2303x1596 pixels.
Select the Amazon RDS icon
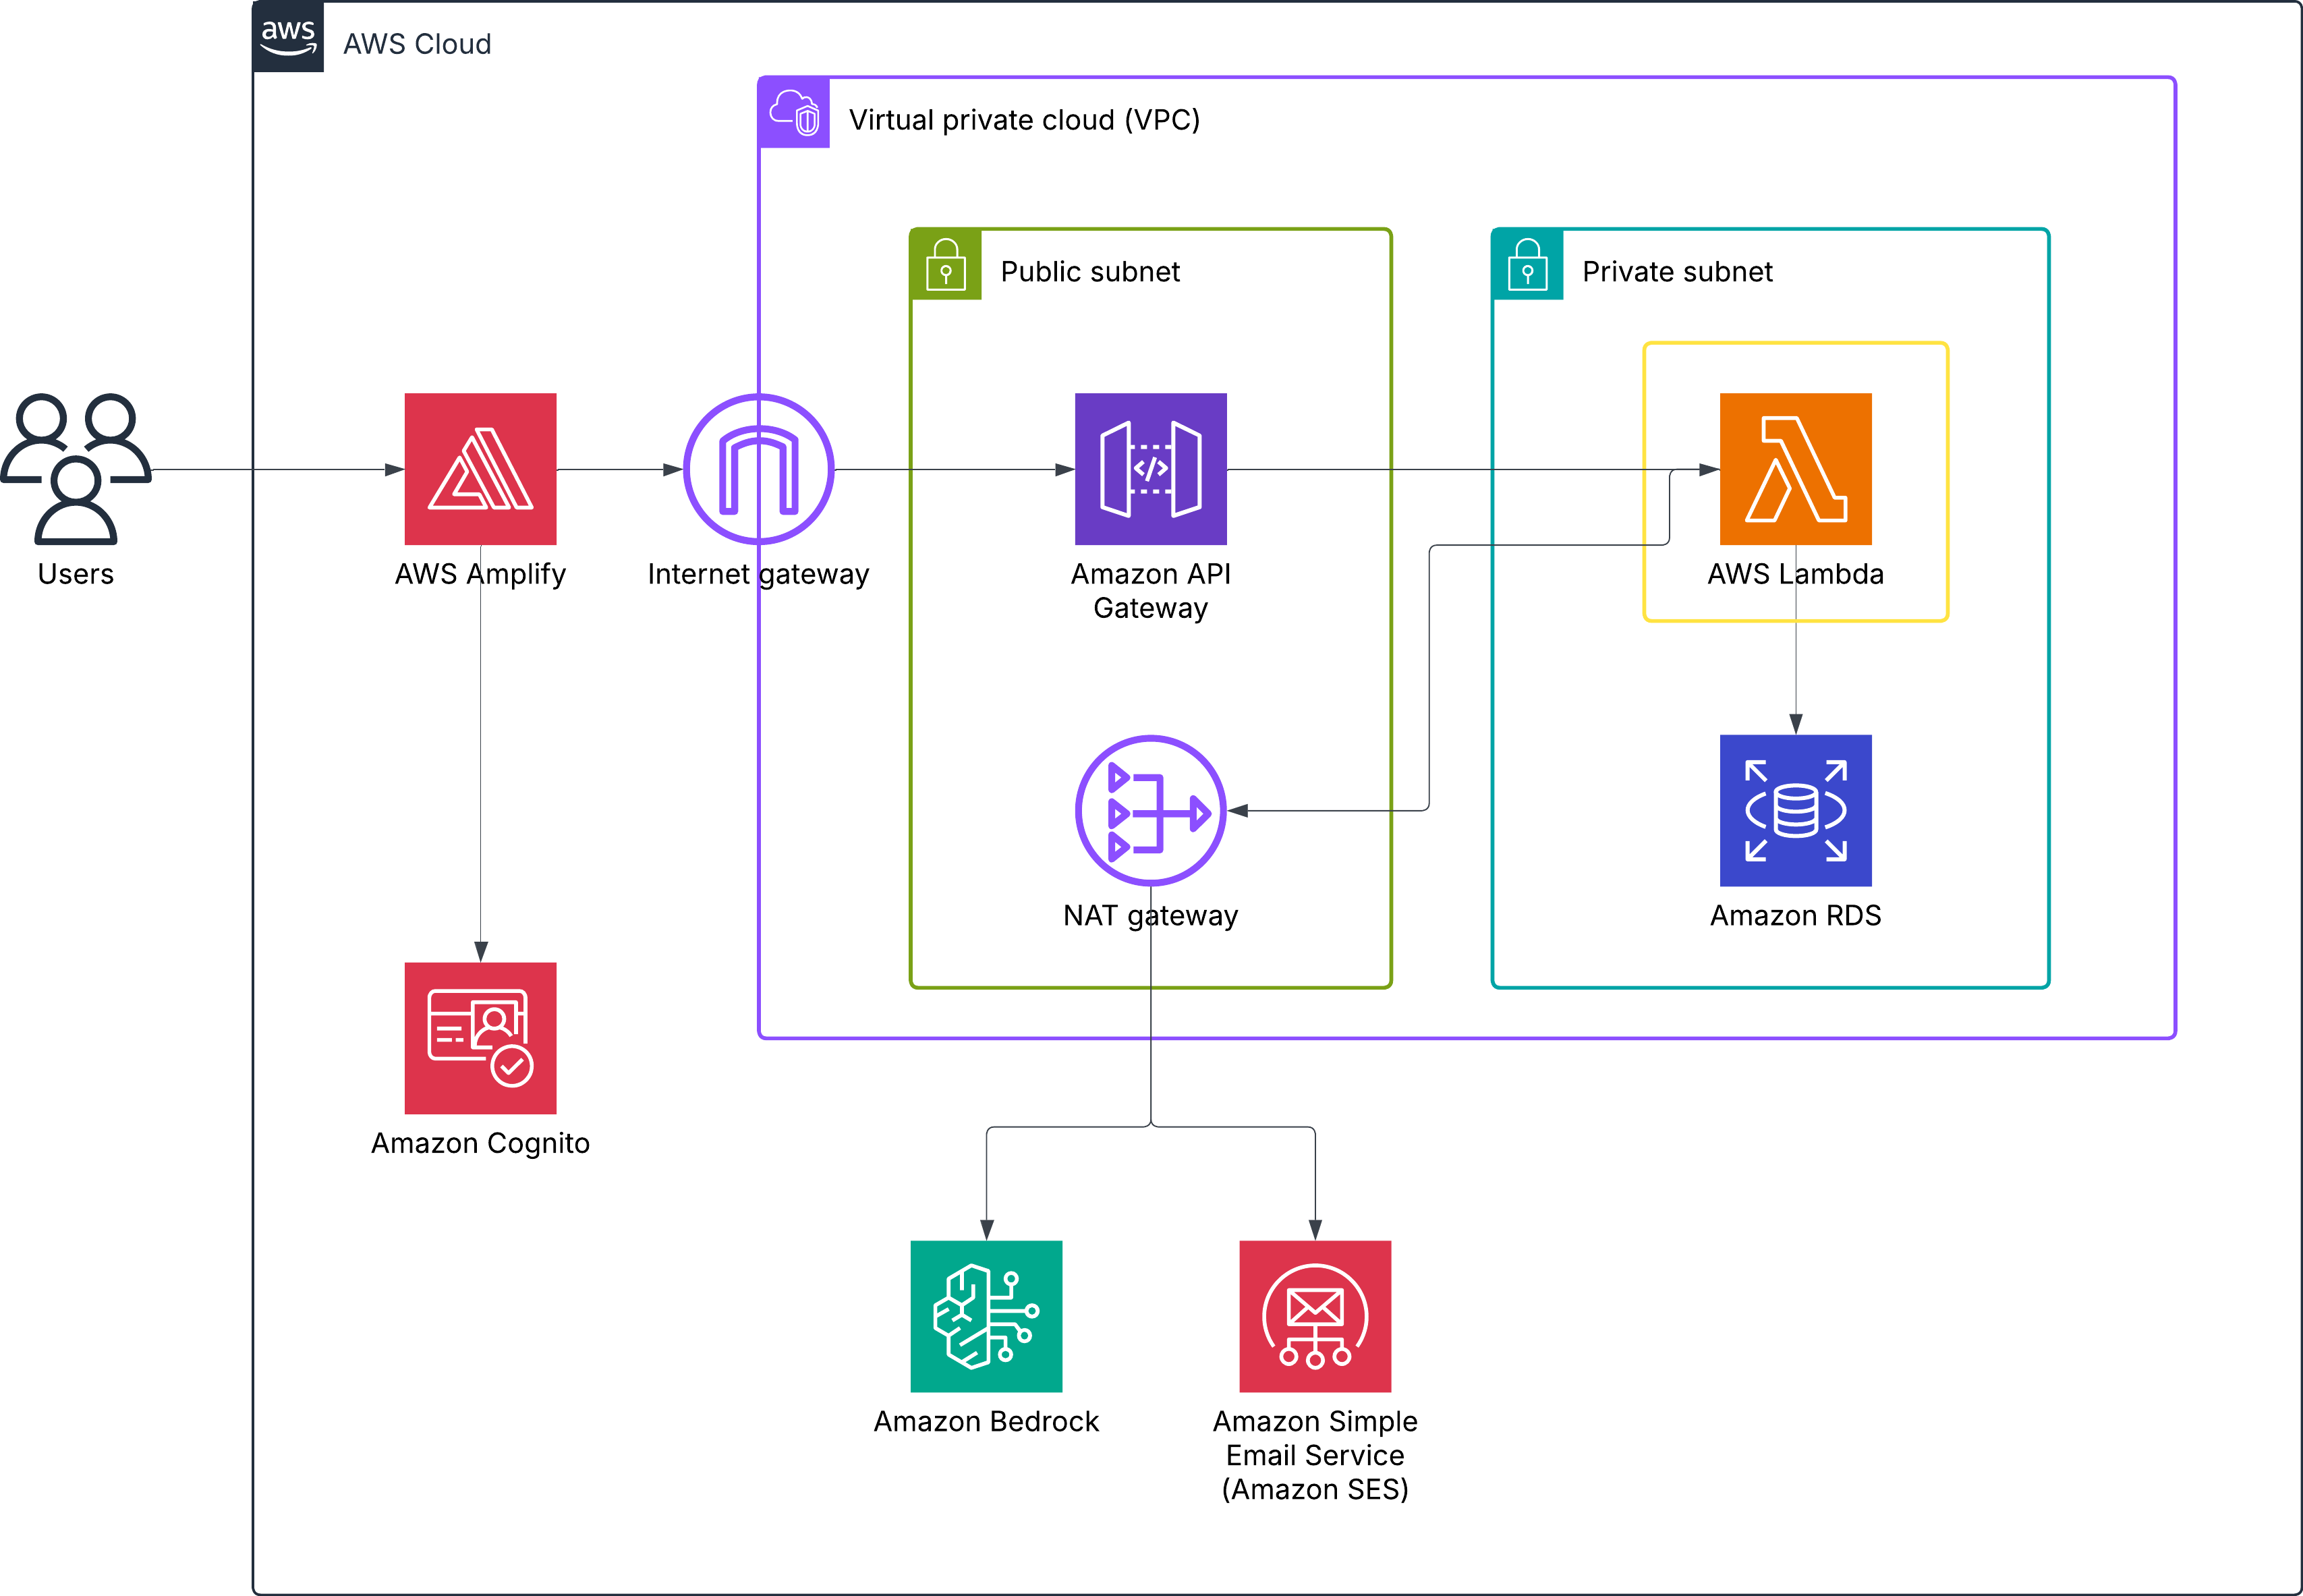click(x=1795, y=810)
